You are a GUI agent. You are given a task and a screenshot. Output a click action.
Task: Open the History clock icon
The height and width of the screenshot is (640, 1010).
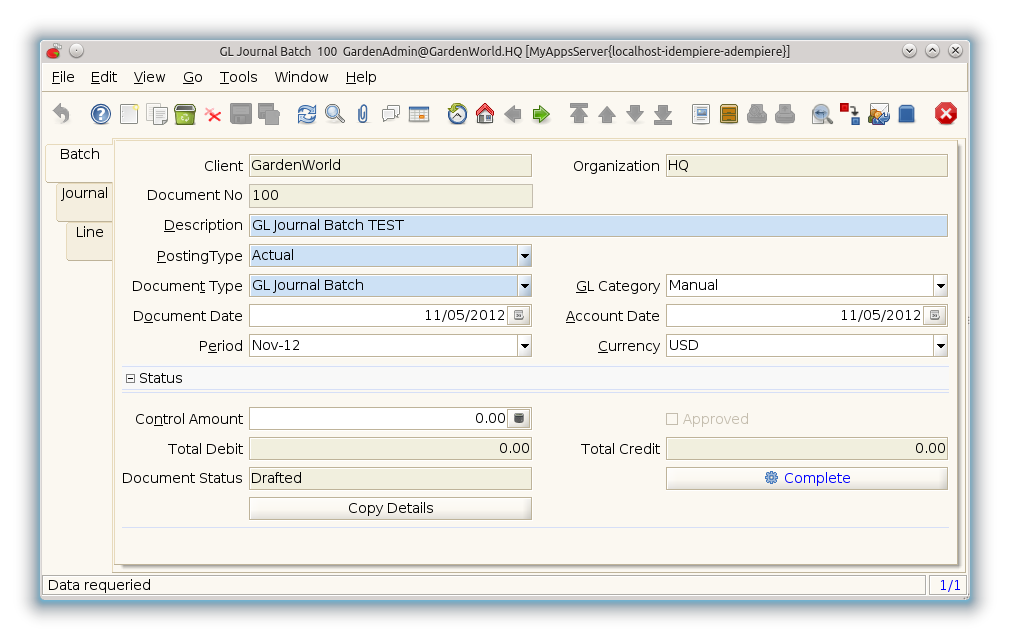[457, 114]
